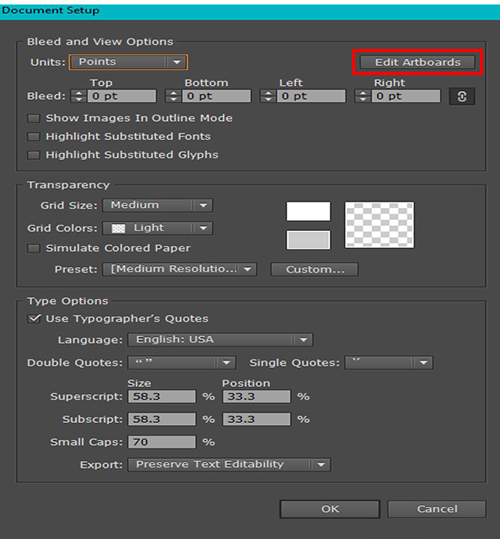
Task: Click the transparency grid preview thumbnail
Action: [x=379, y=225]
